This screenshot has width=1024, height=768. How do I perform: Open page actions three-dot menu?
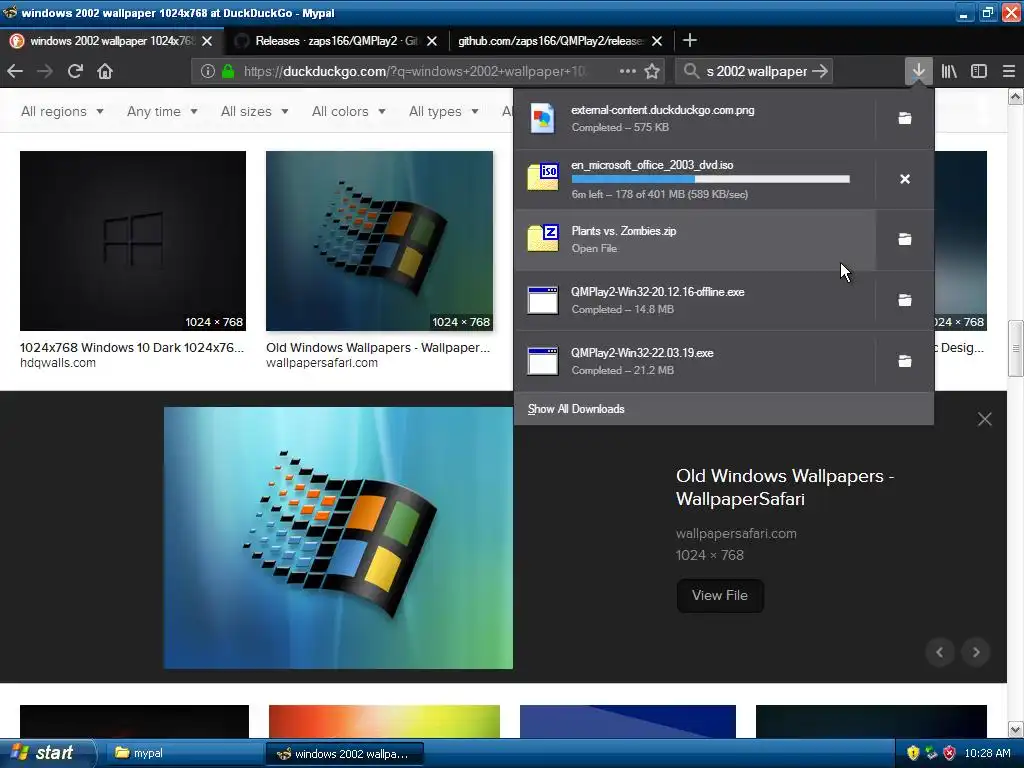628,71
